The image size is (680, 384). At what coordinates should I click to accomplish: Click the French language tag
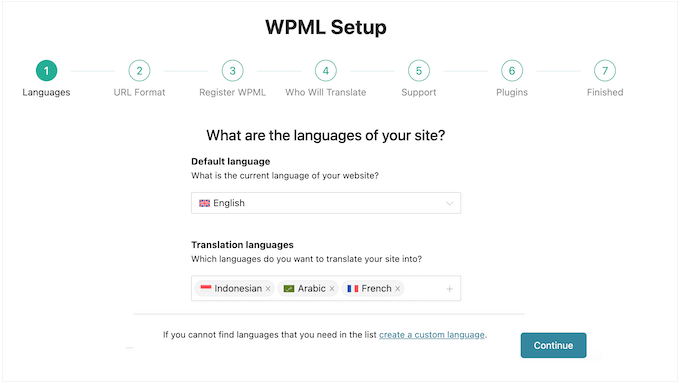373,289
